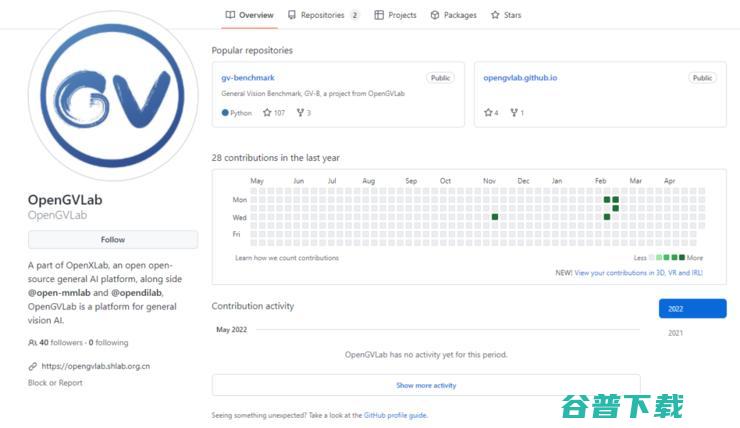Click the Contribution activity heading

click(252, 306)
